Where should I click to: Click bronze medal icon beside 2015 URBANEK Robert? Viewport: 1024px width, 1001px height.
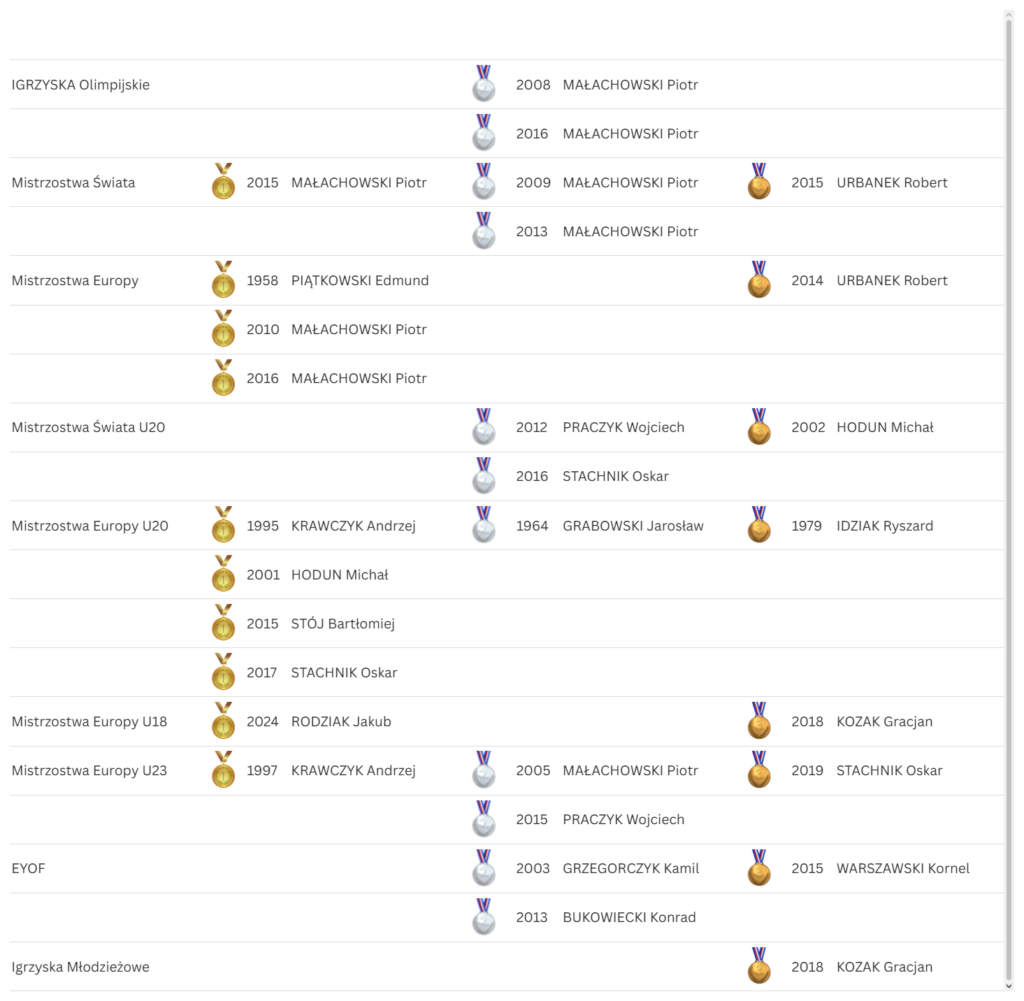click(x=760, y=182)
